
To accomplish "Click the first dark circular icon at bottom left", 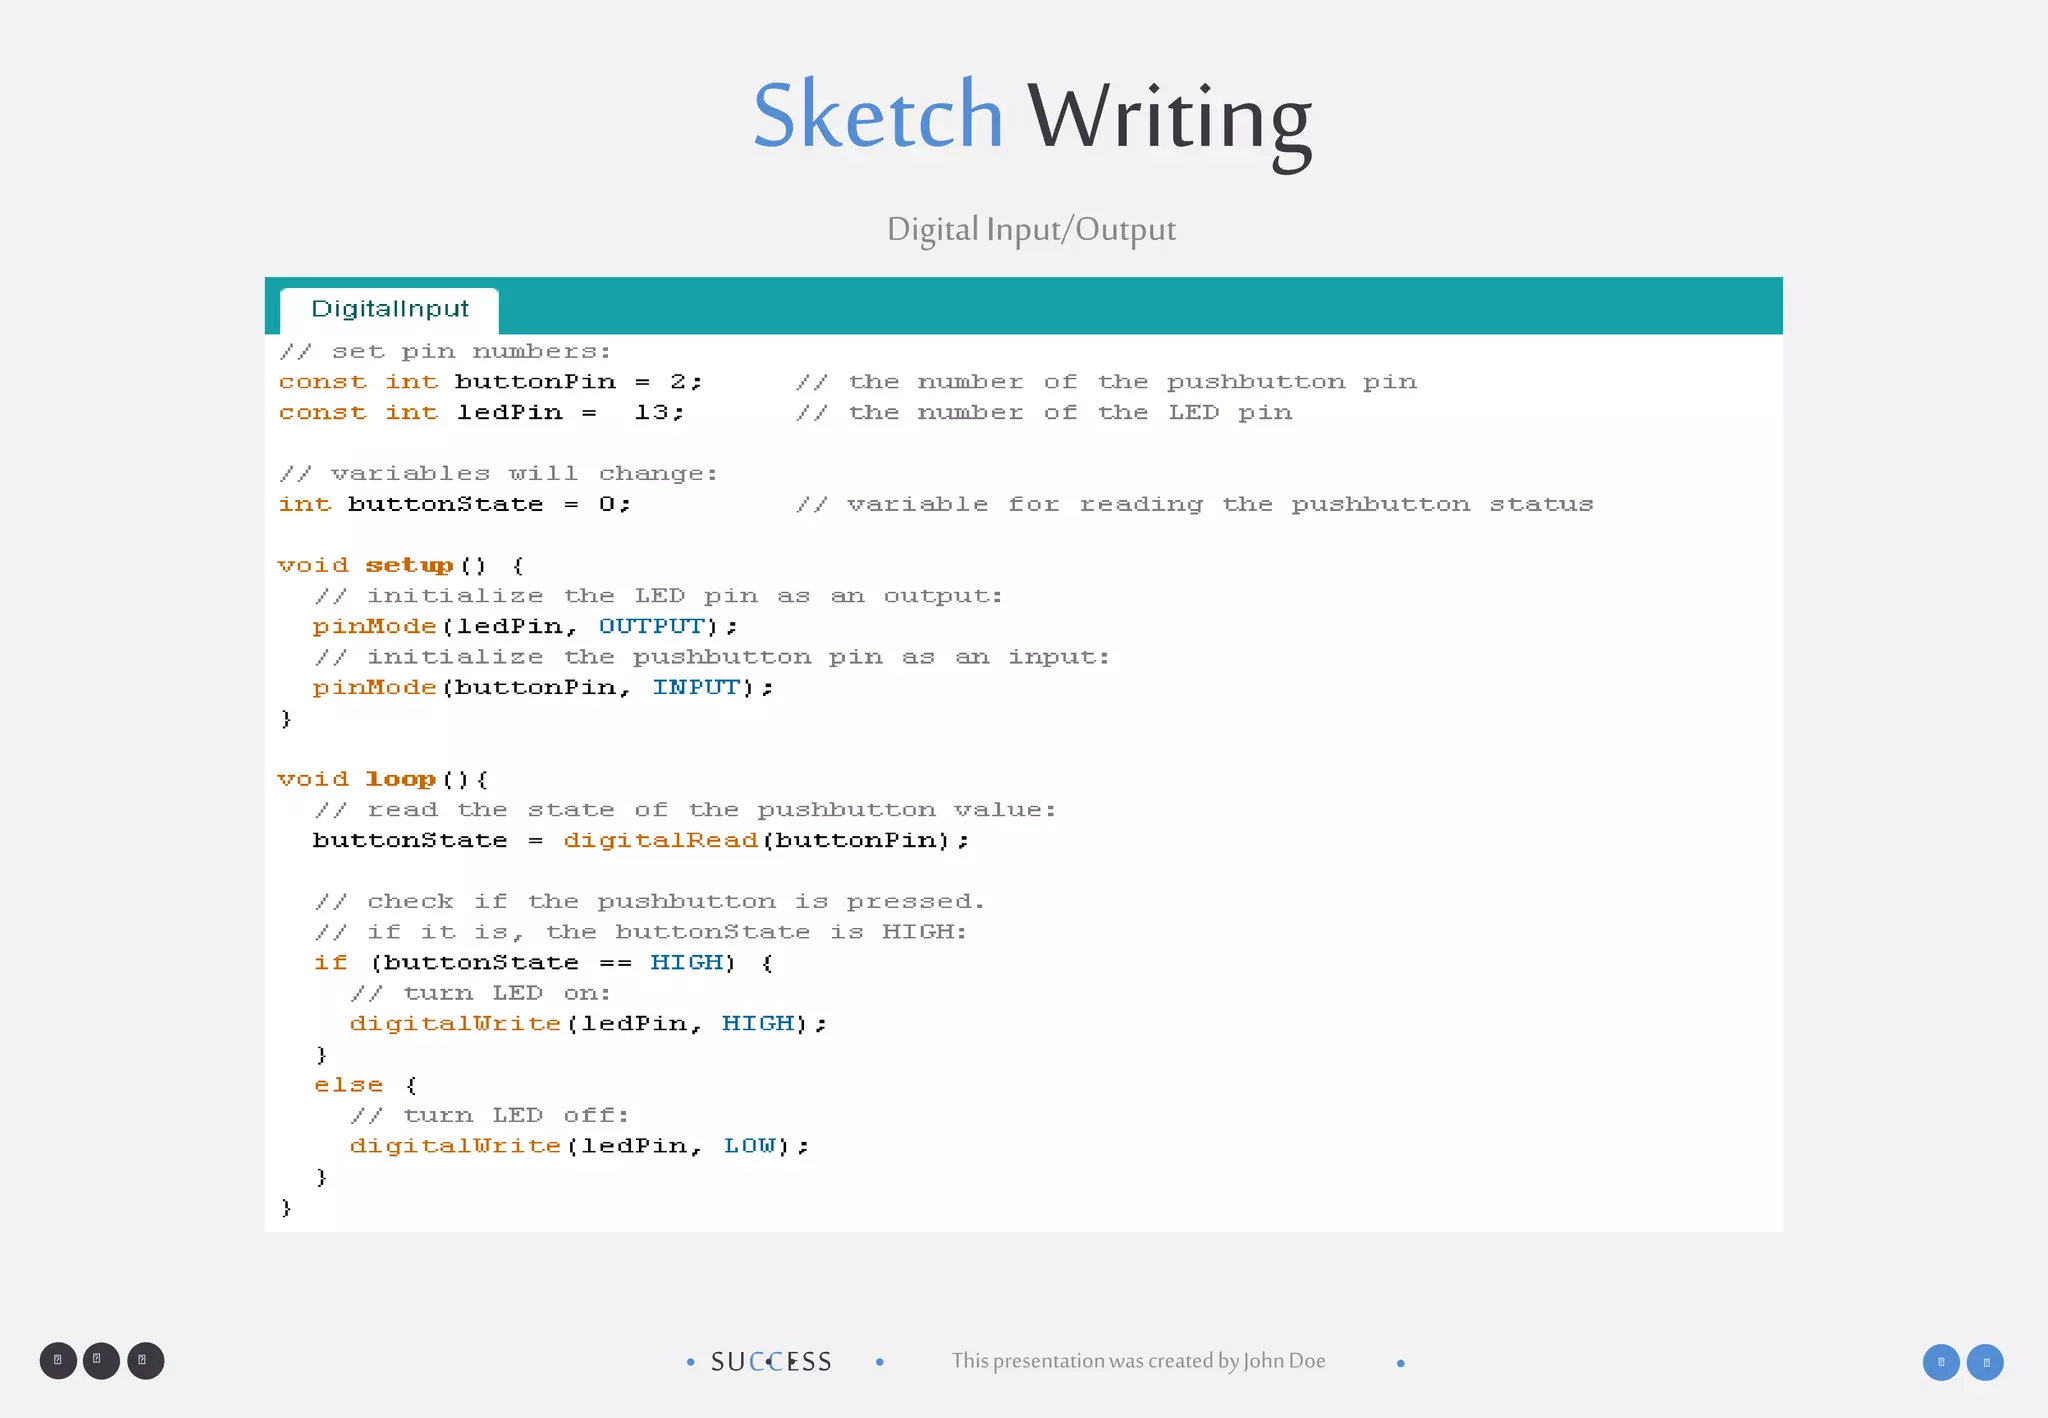I will (x=58, y=1360).
